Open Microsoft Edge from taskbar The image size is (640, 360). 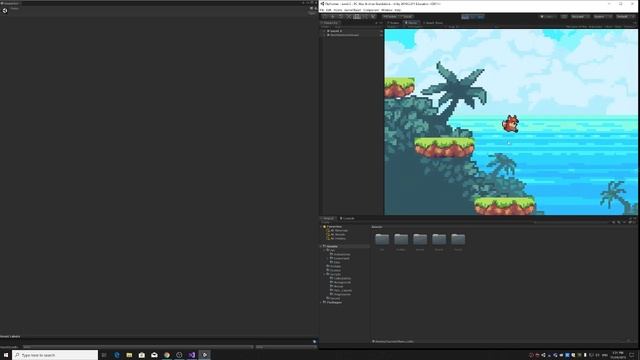(x=117, y=355)
